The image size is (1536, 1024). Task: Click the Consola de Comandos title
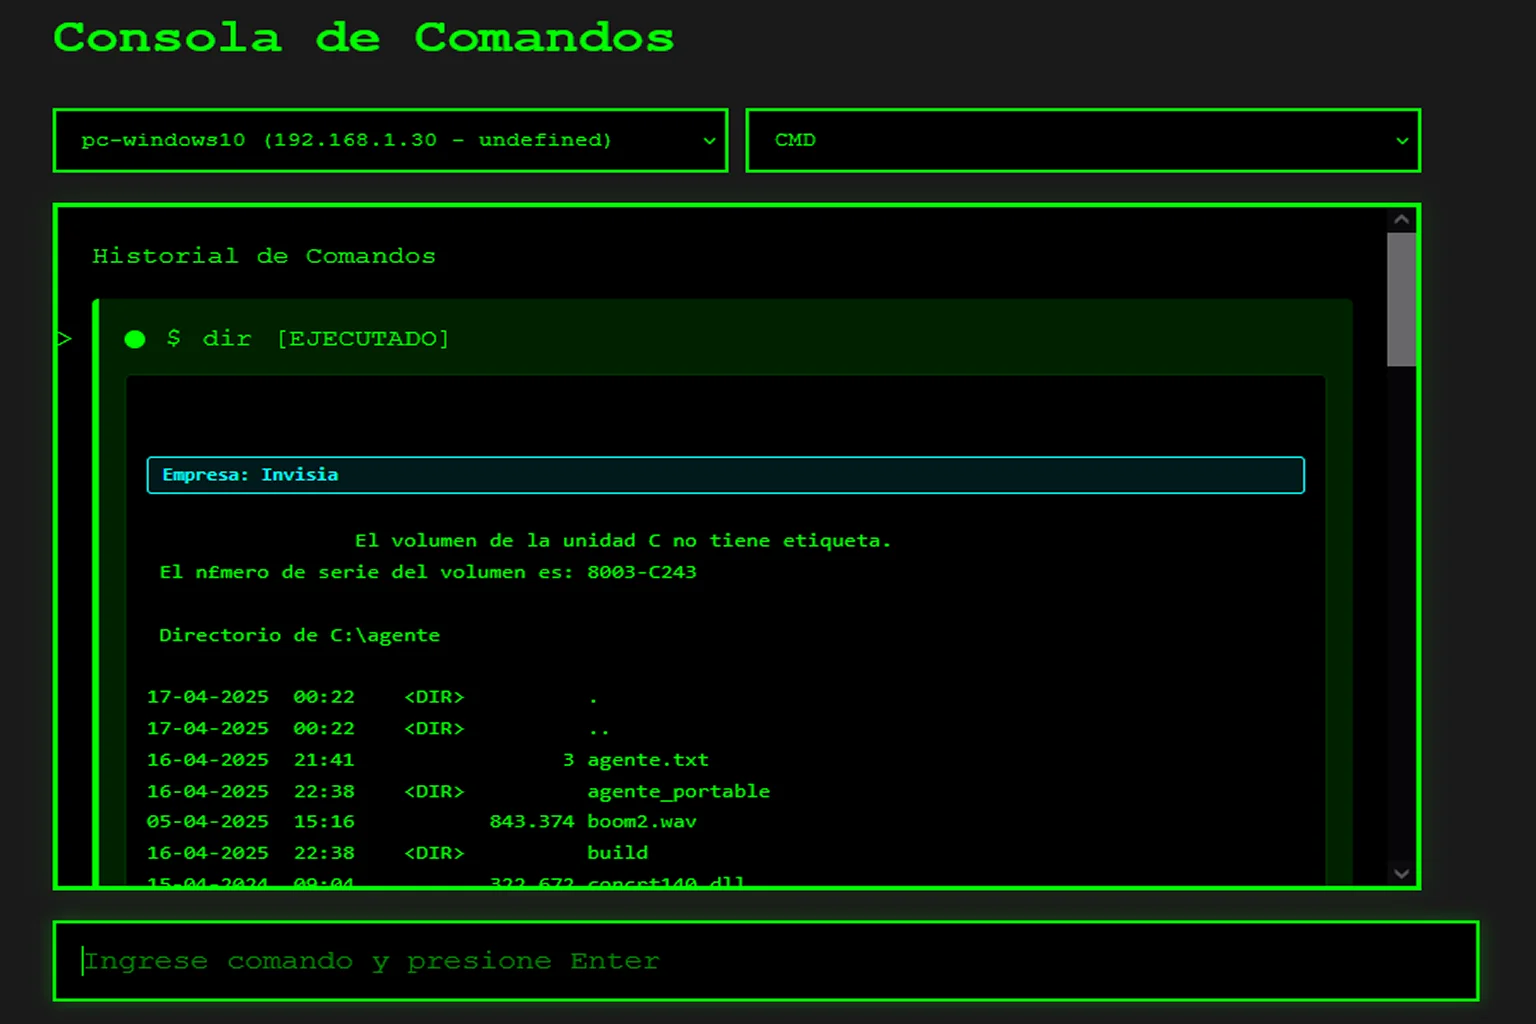365,38
